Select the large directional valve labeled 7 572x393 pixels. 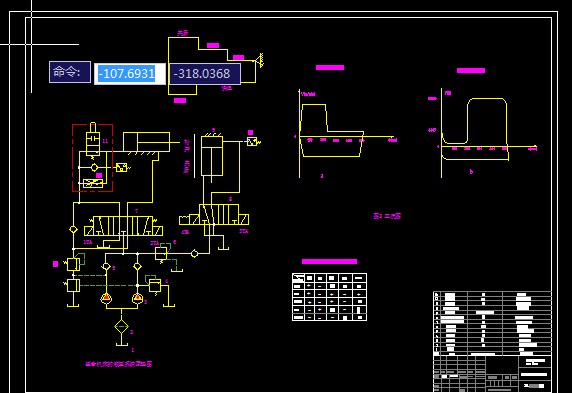pos(123,226)
